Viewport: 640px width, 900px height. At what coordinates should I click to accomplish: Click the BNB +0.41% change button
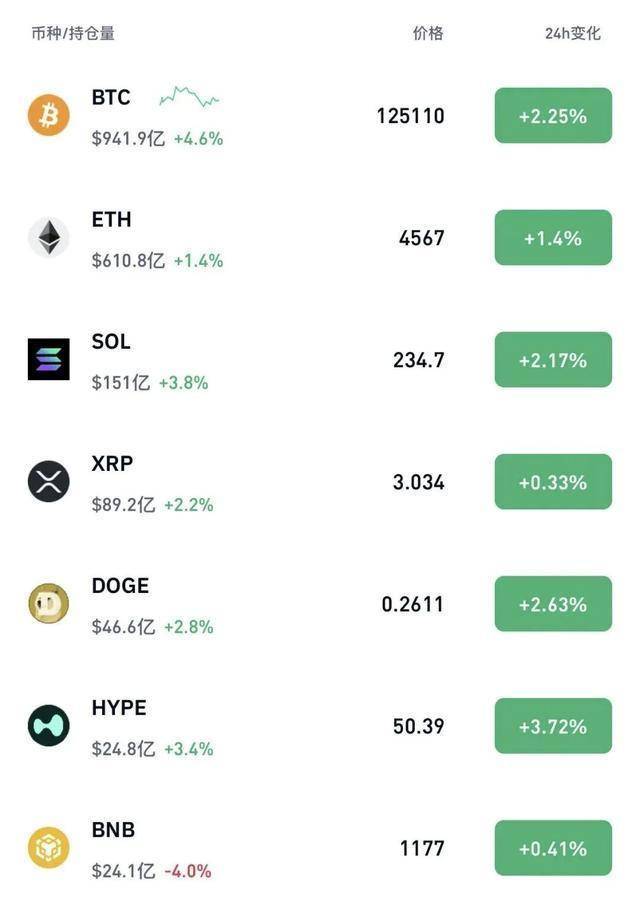pyautogui.click(x=553, y=848)
